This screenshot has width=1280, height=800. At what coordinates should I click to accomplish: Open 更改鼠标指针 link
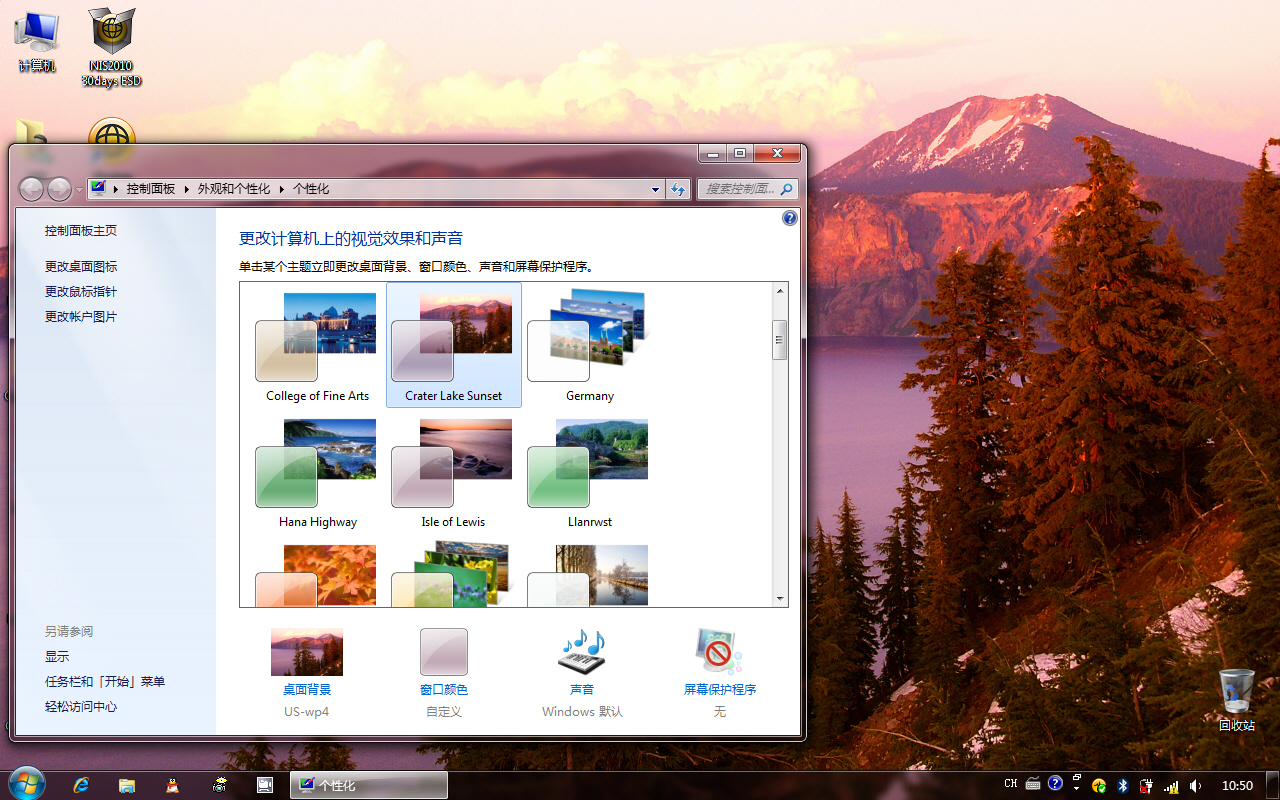coord(81,291)
